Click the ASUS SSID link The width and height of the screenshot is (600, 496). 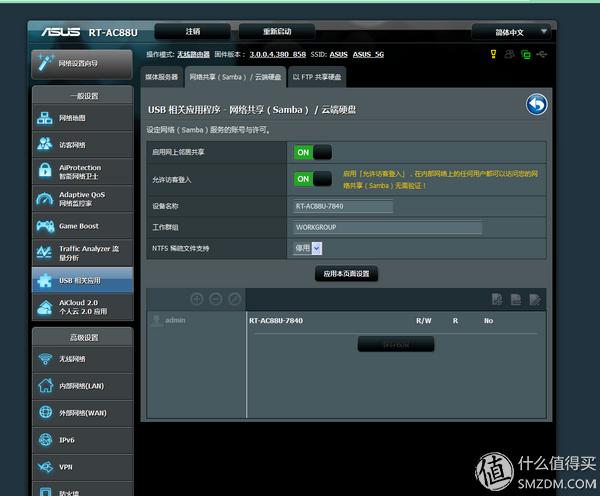tap(339, 54)
